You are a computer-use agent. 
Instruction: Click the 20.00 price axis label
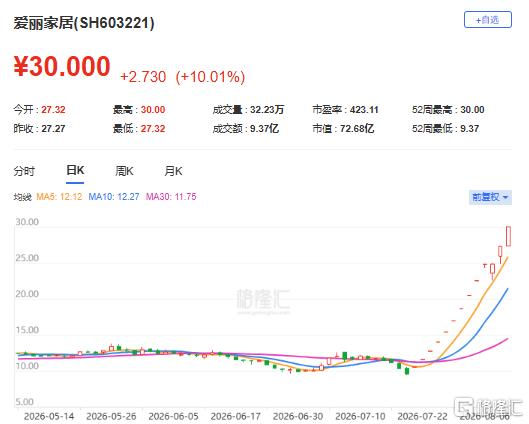coord(27,294)
